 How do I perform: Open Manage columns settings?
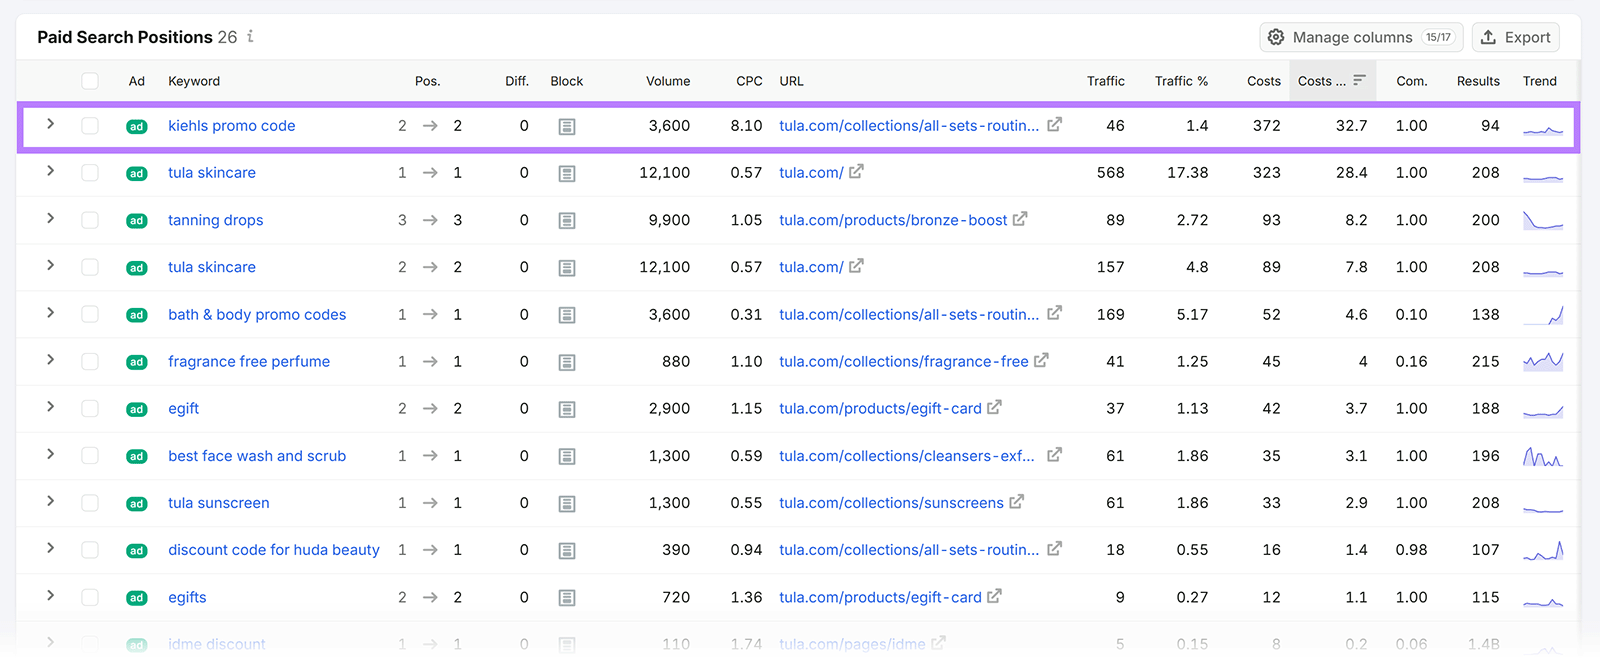coord(1361,37)
